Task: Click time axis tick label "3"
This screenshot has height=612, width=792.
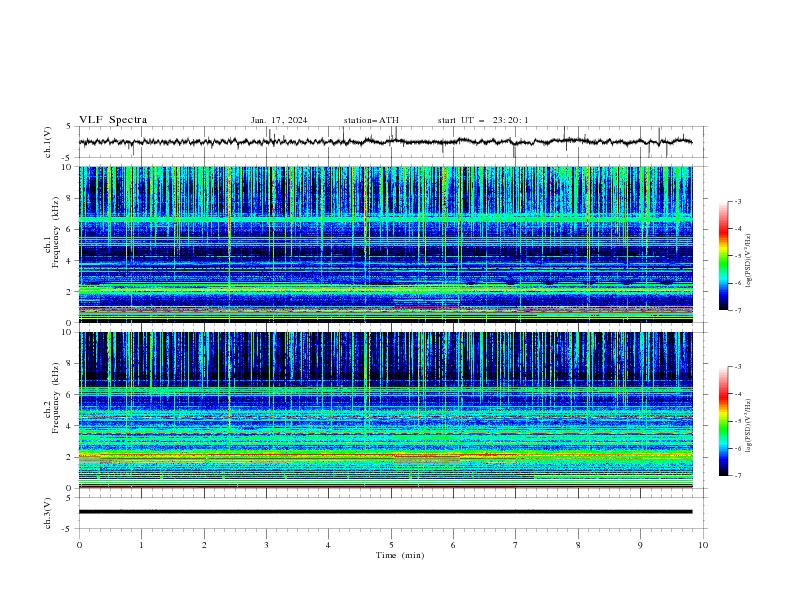Action: point(266,545)
